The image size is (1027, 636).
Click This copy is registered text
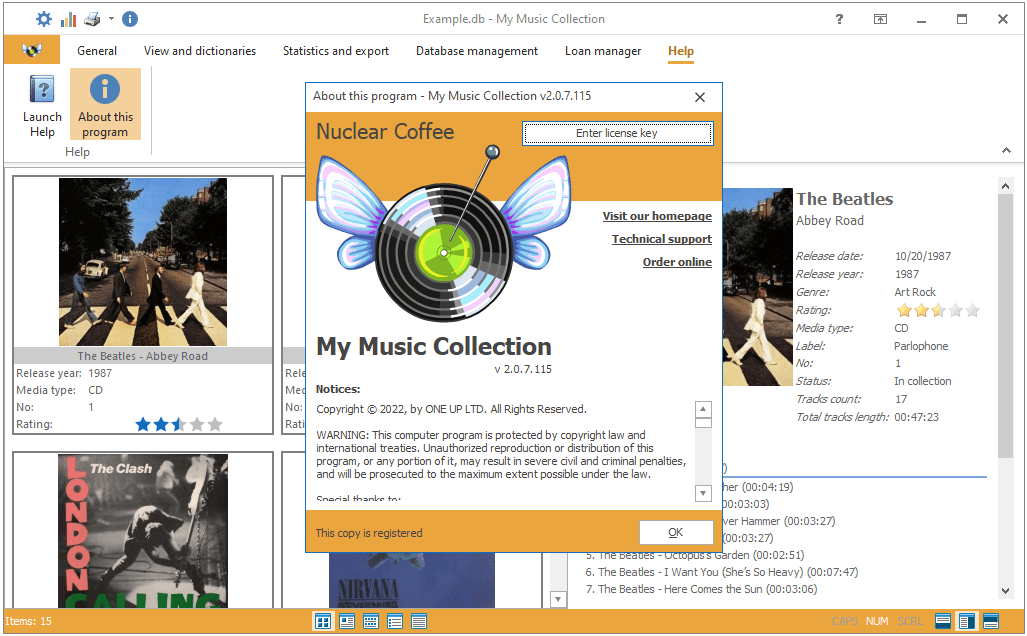click(369, 533)
